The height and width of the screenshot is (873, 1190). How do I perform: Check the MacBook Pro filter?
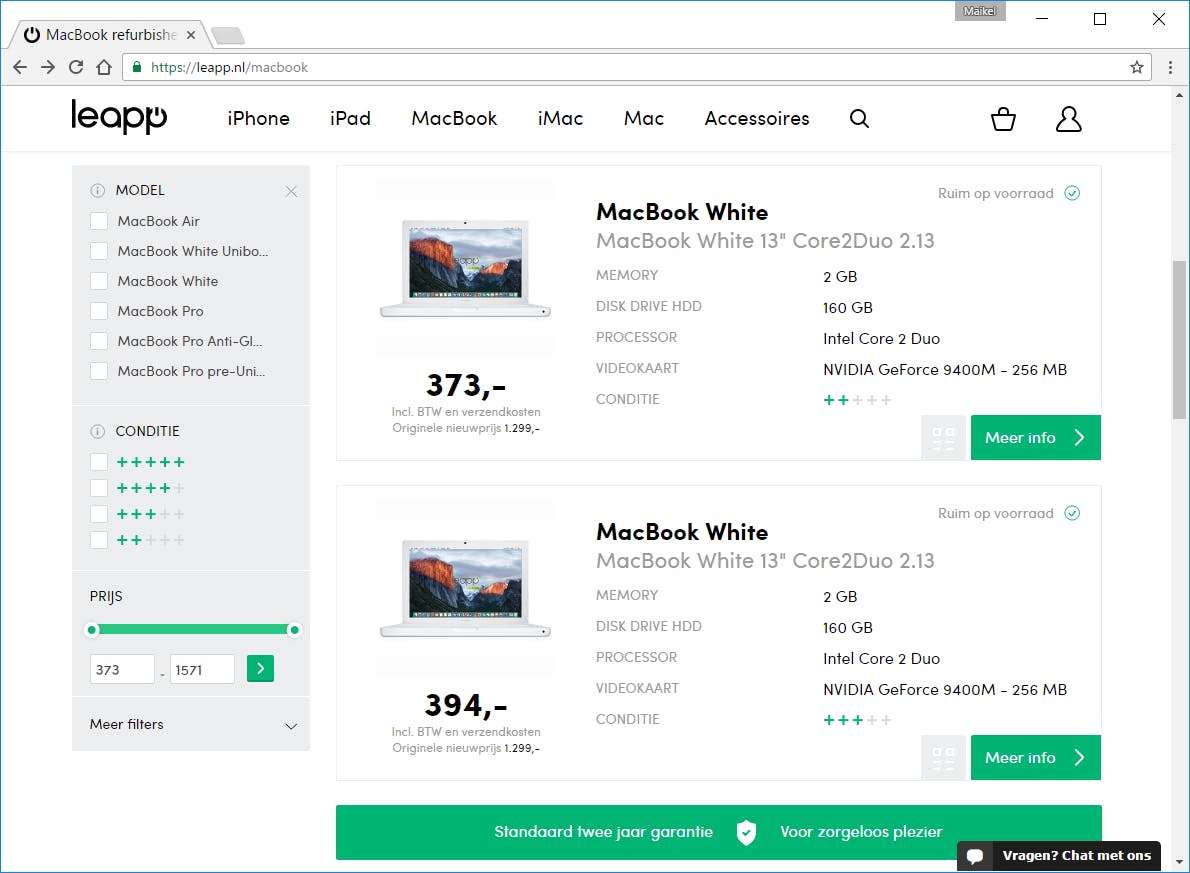tap(99, 311)
